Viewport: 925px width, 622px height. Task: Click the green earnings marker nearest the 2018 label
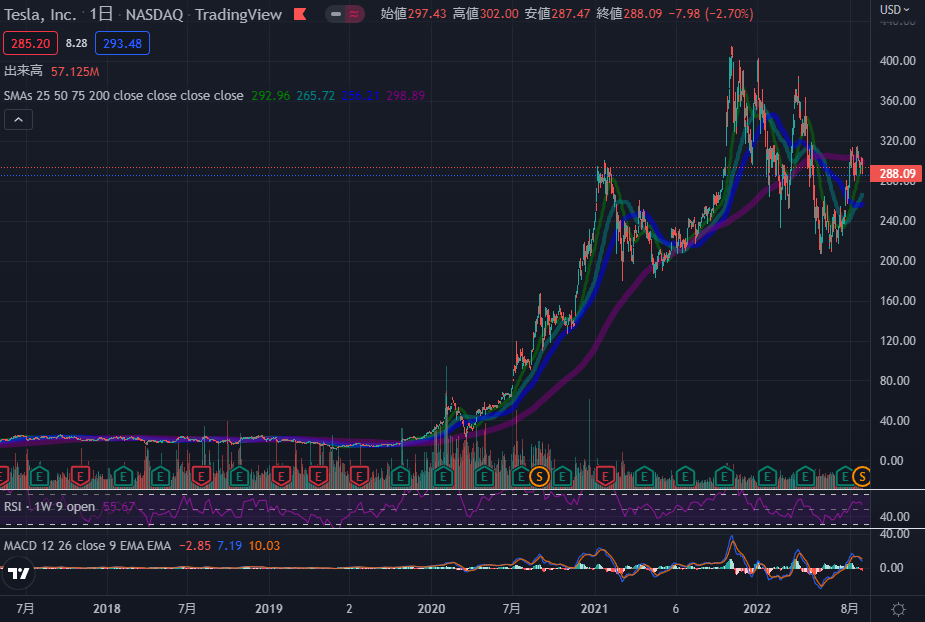123,476
